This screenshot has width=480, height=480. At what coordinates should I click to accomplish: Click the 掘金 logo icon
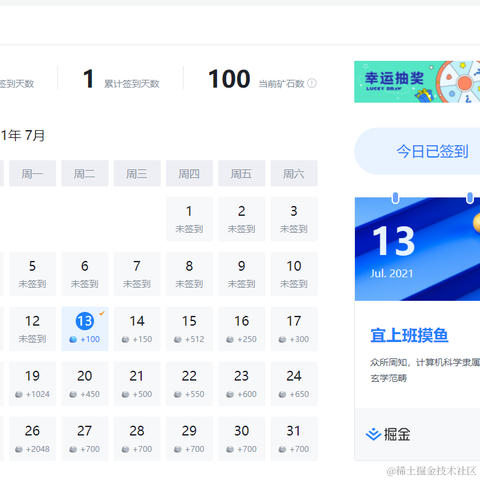[x=373, y=434]
